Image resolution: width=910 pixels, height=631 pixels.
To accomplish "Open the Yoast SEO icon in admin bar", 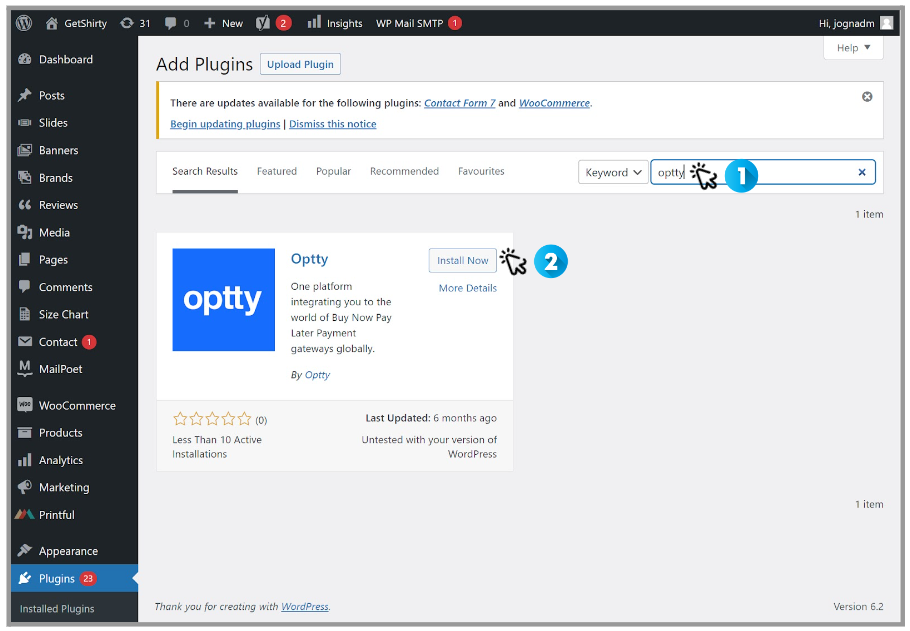I will click(x=263, y=23).
